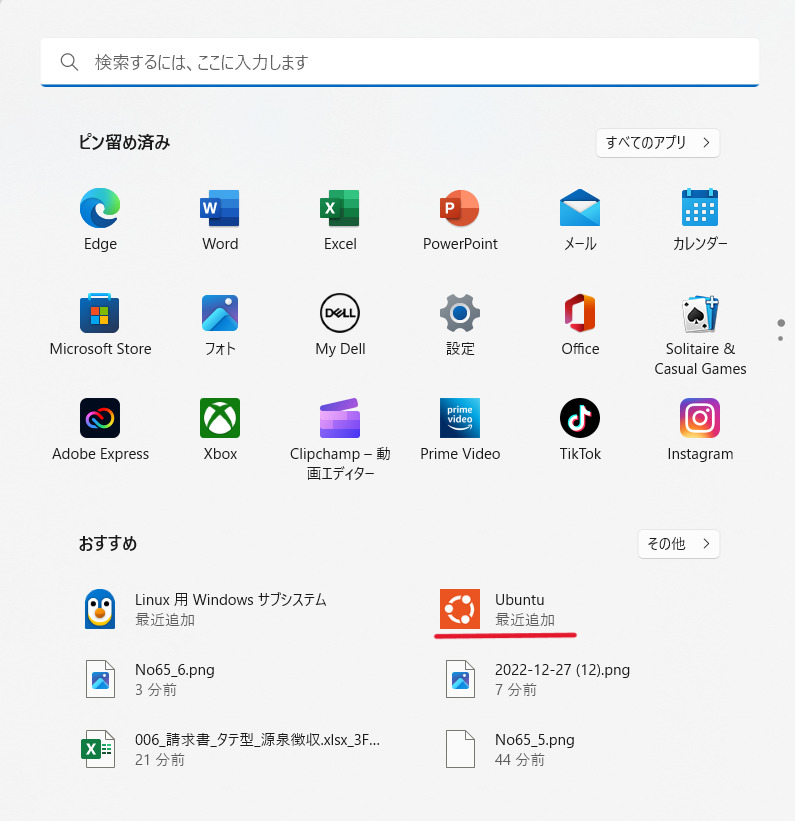The image size is (795, 821).
Task: Open Linux 用 Windows サブシステム penguin icon
Action: coord(100,608)
